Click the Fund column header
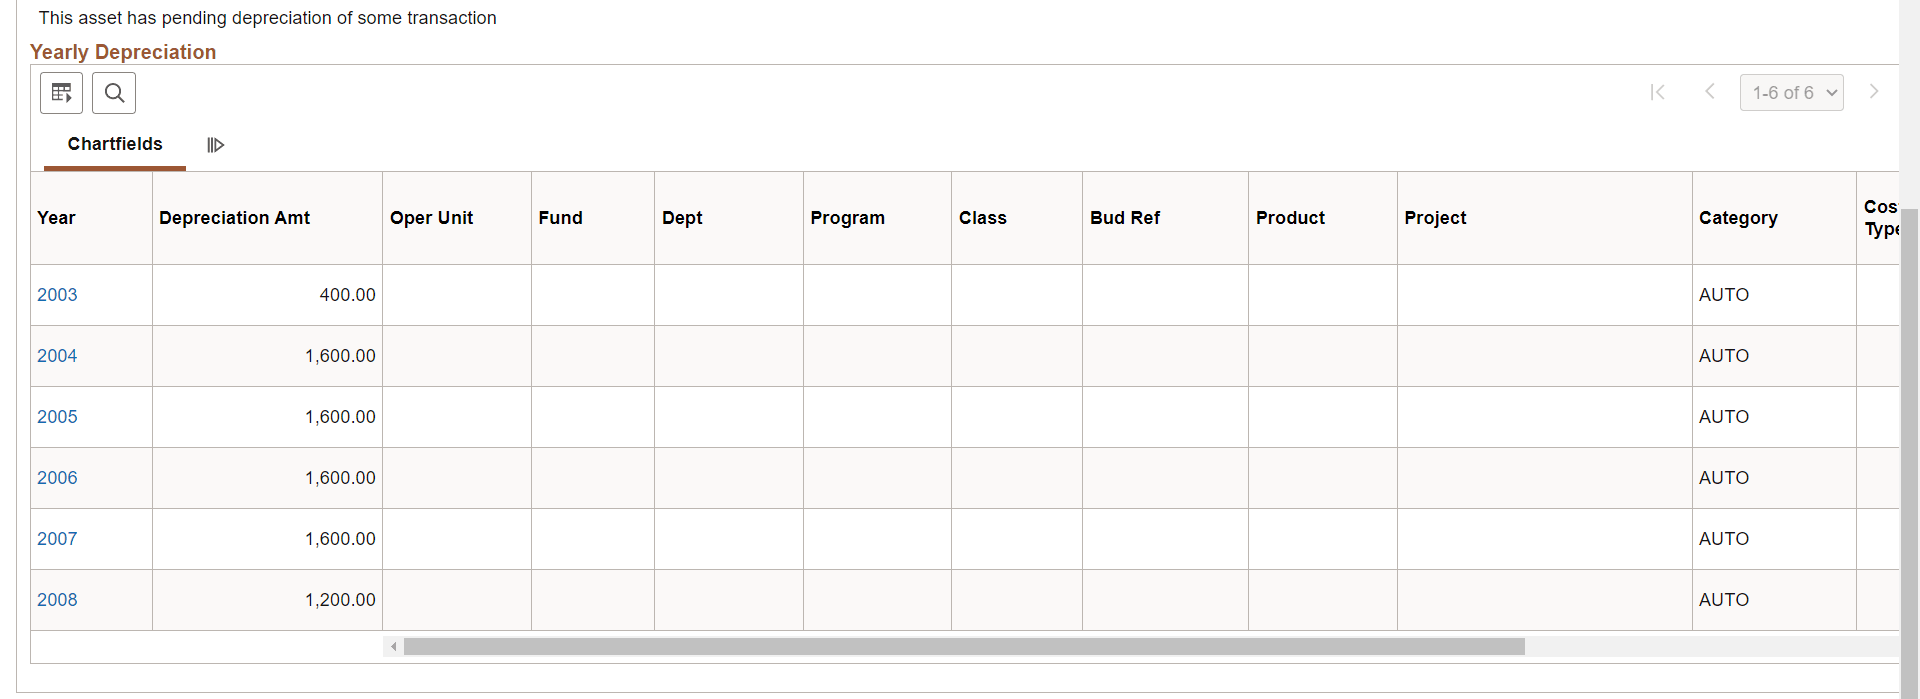Screen dimensions: 1920x699 pyautogui.click(x=560, y=217)
